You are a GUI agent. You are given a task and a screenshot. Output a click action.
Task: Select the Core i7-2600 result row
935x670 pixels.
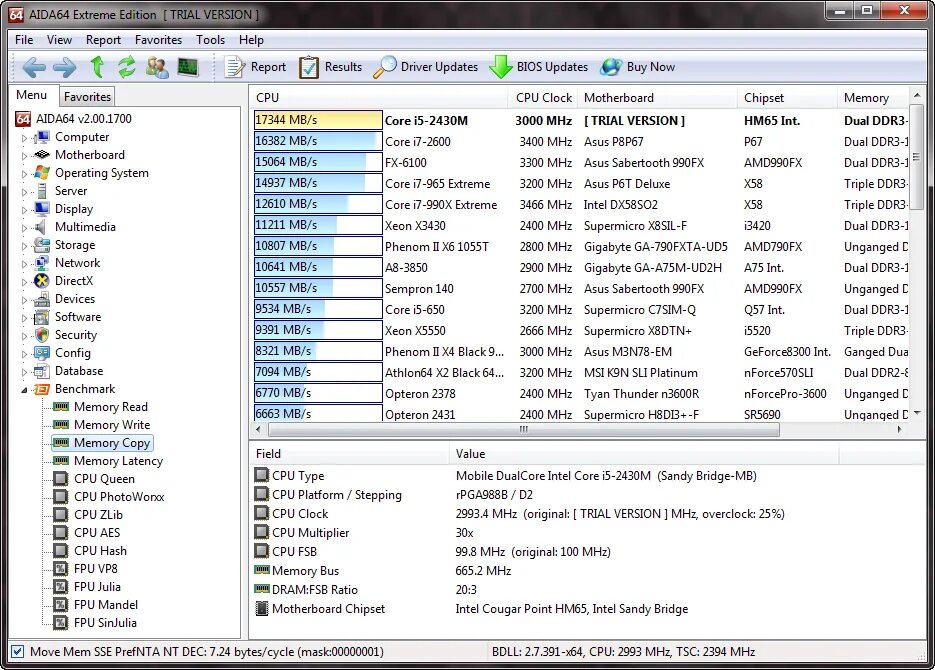pyautogui.click(x=581, y=141)
